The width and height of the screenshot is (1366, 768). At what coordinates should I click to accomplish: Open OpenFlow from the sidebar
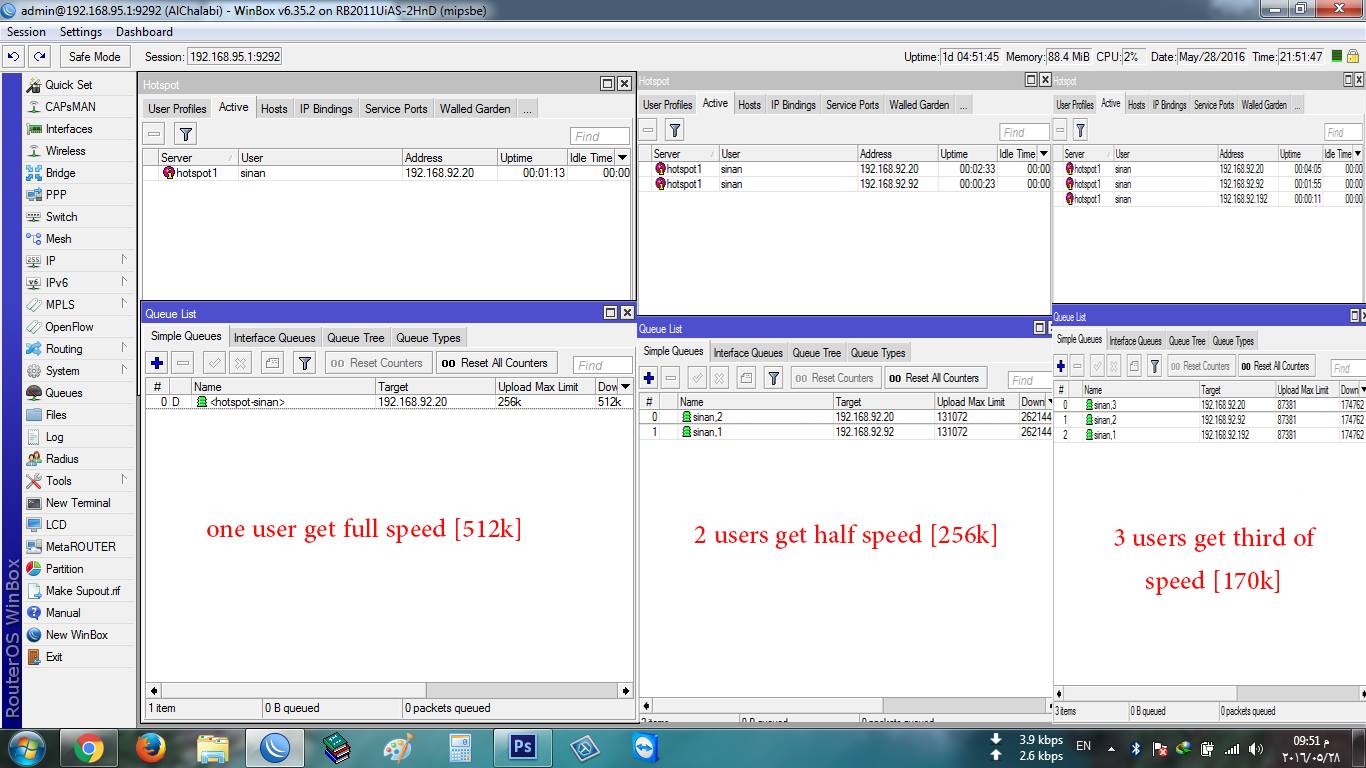pos(69,327)
